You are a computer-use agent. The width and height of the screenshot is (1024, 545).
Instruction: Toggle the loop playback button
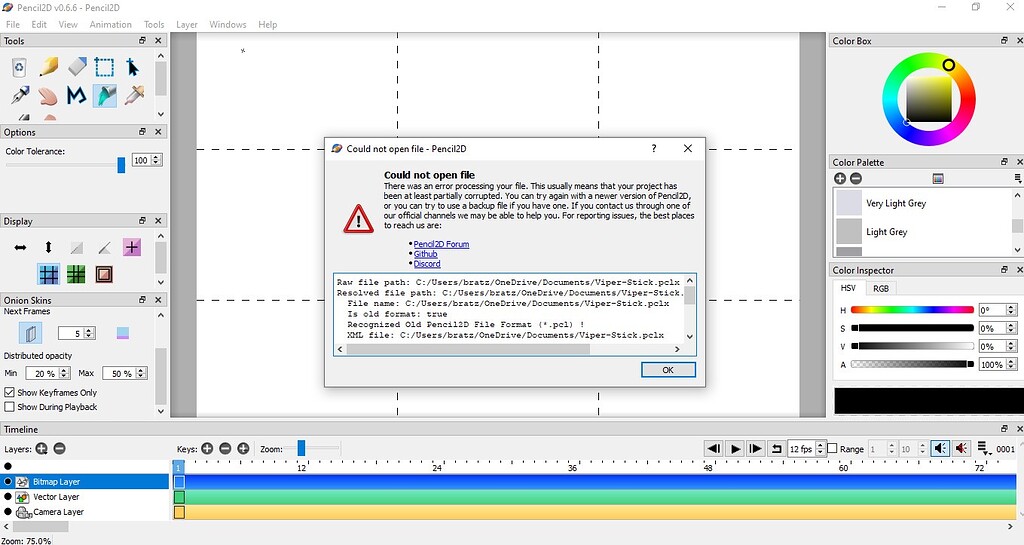click(776, 448)
